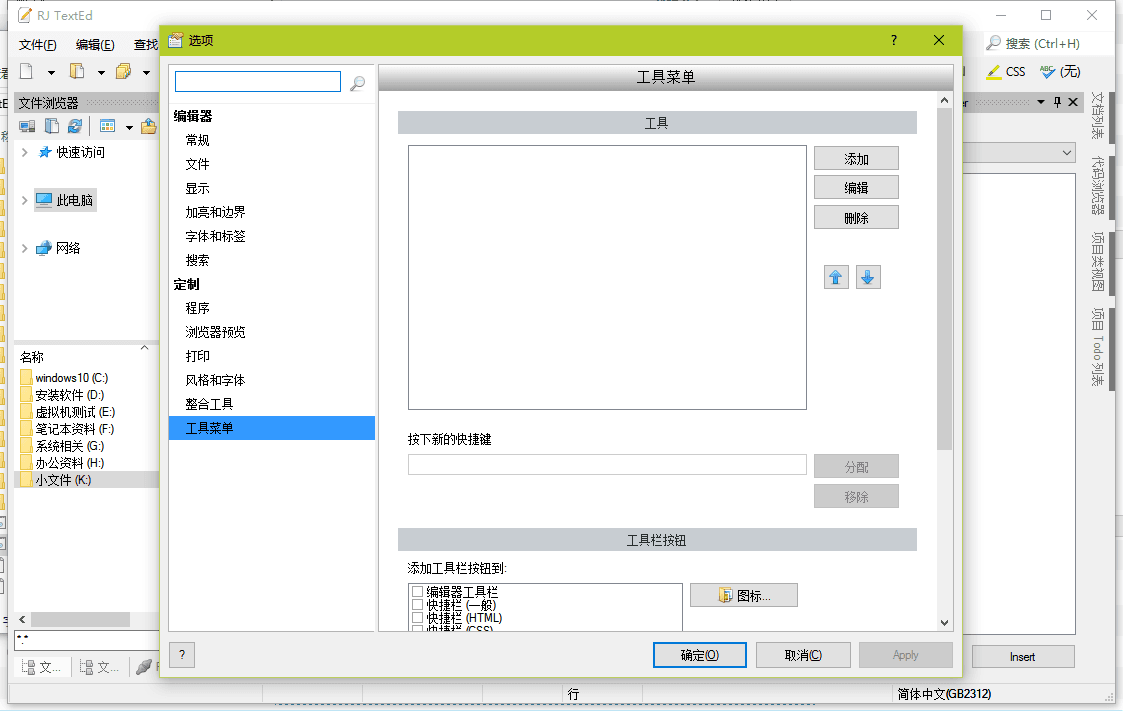
Task: Click the 按下新的快捷键 input field
Action: point(606,464)
